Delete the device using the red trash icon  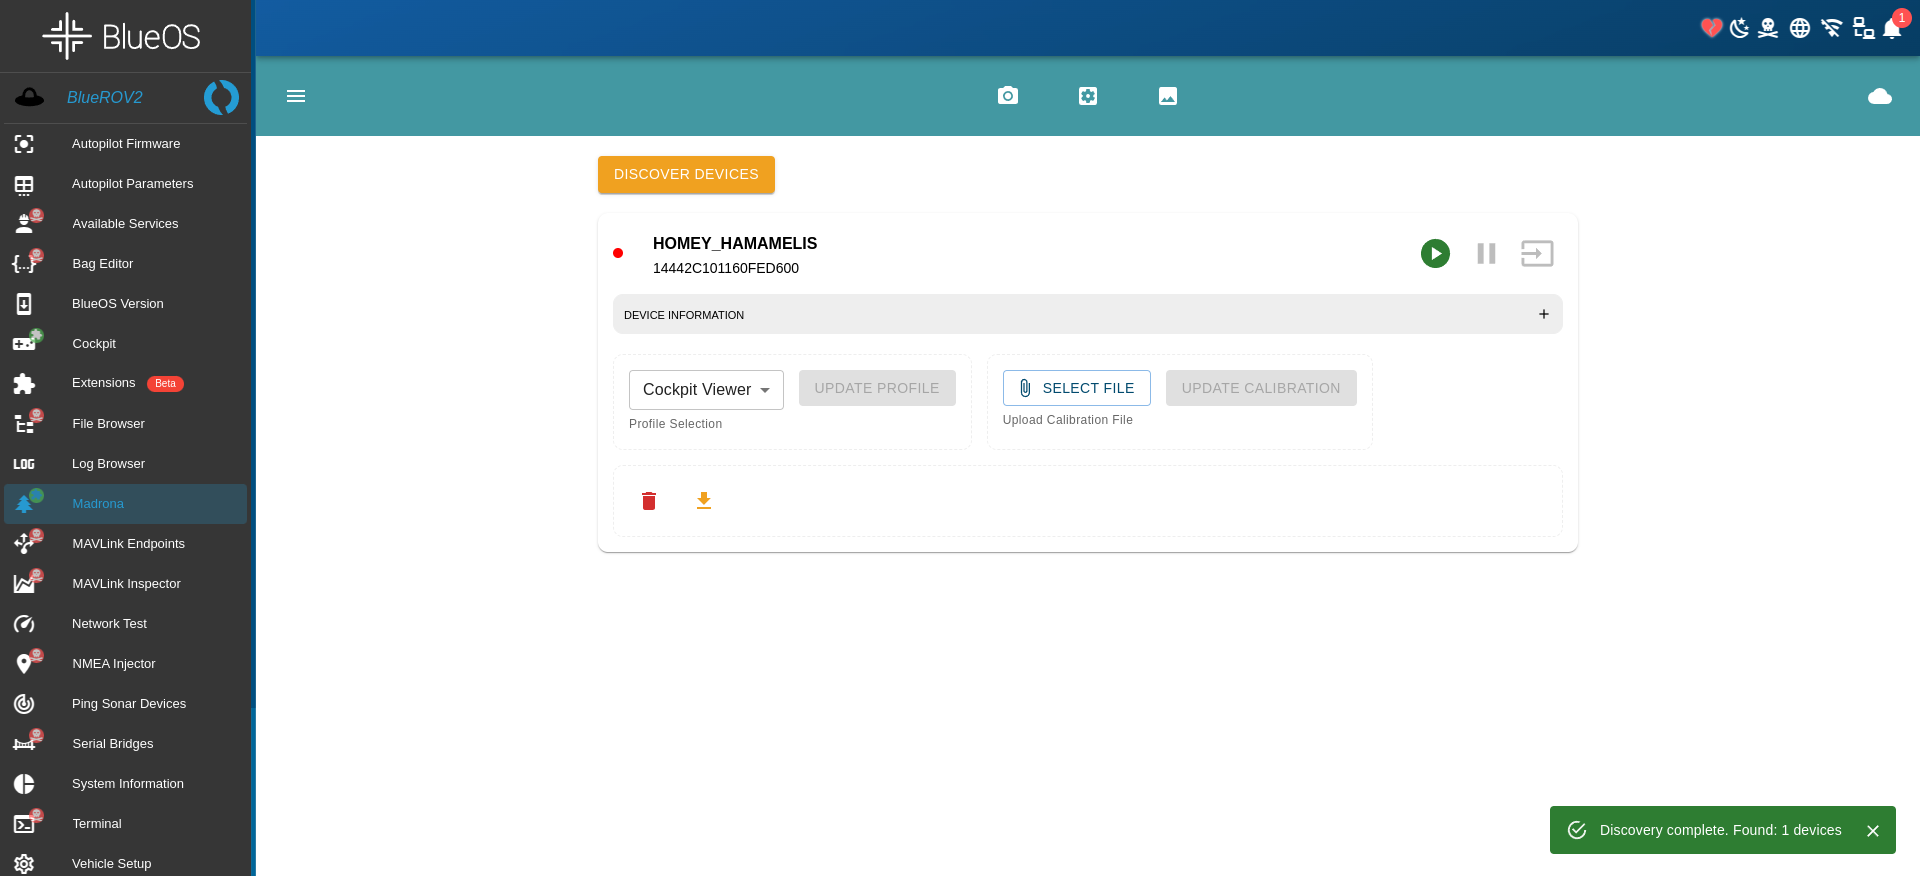click(x=649, y=501)
